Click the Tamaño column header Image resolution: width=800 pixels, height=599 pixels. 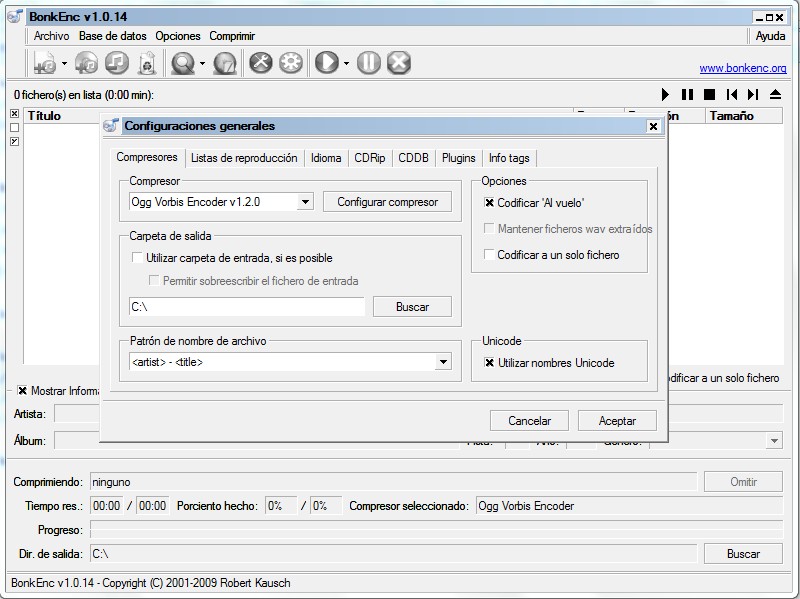(744, 116)
